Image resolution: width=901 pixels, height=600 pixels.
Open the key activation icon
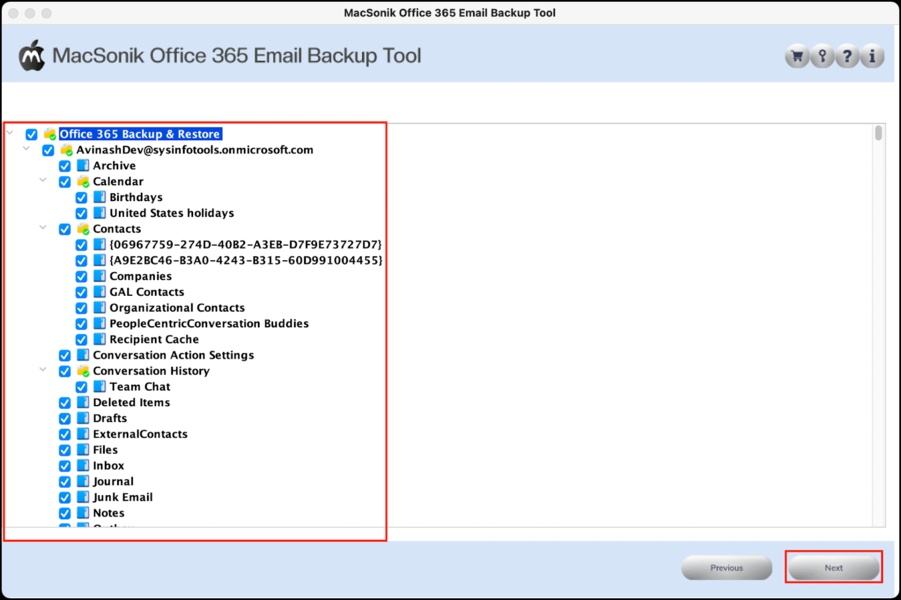point(822,56)
